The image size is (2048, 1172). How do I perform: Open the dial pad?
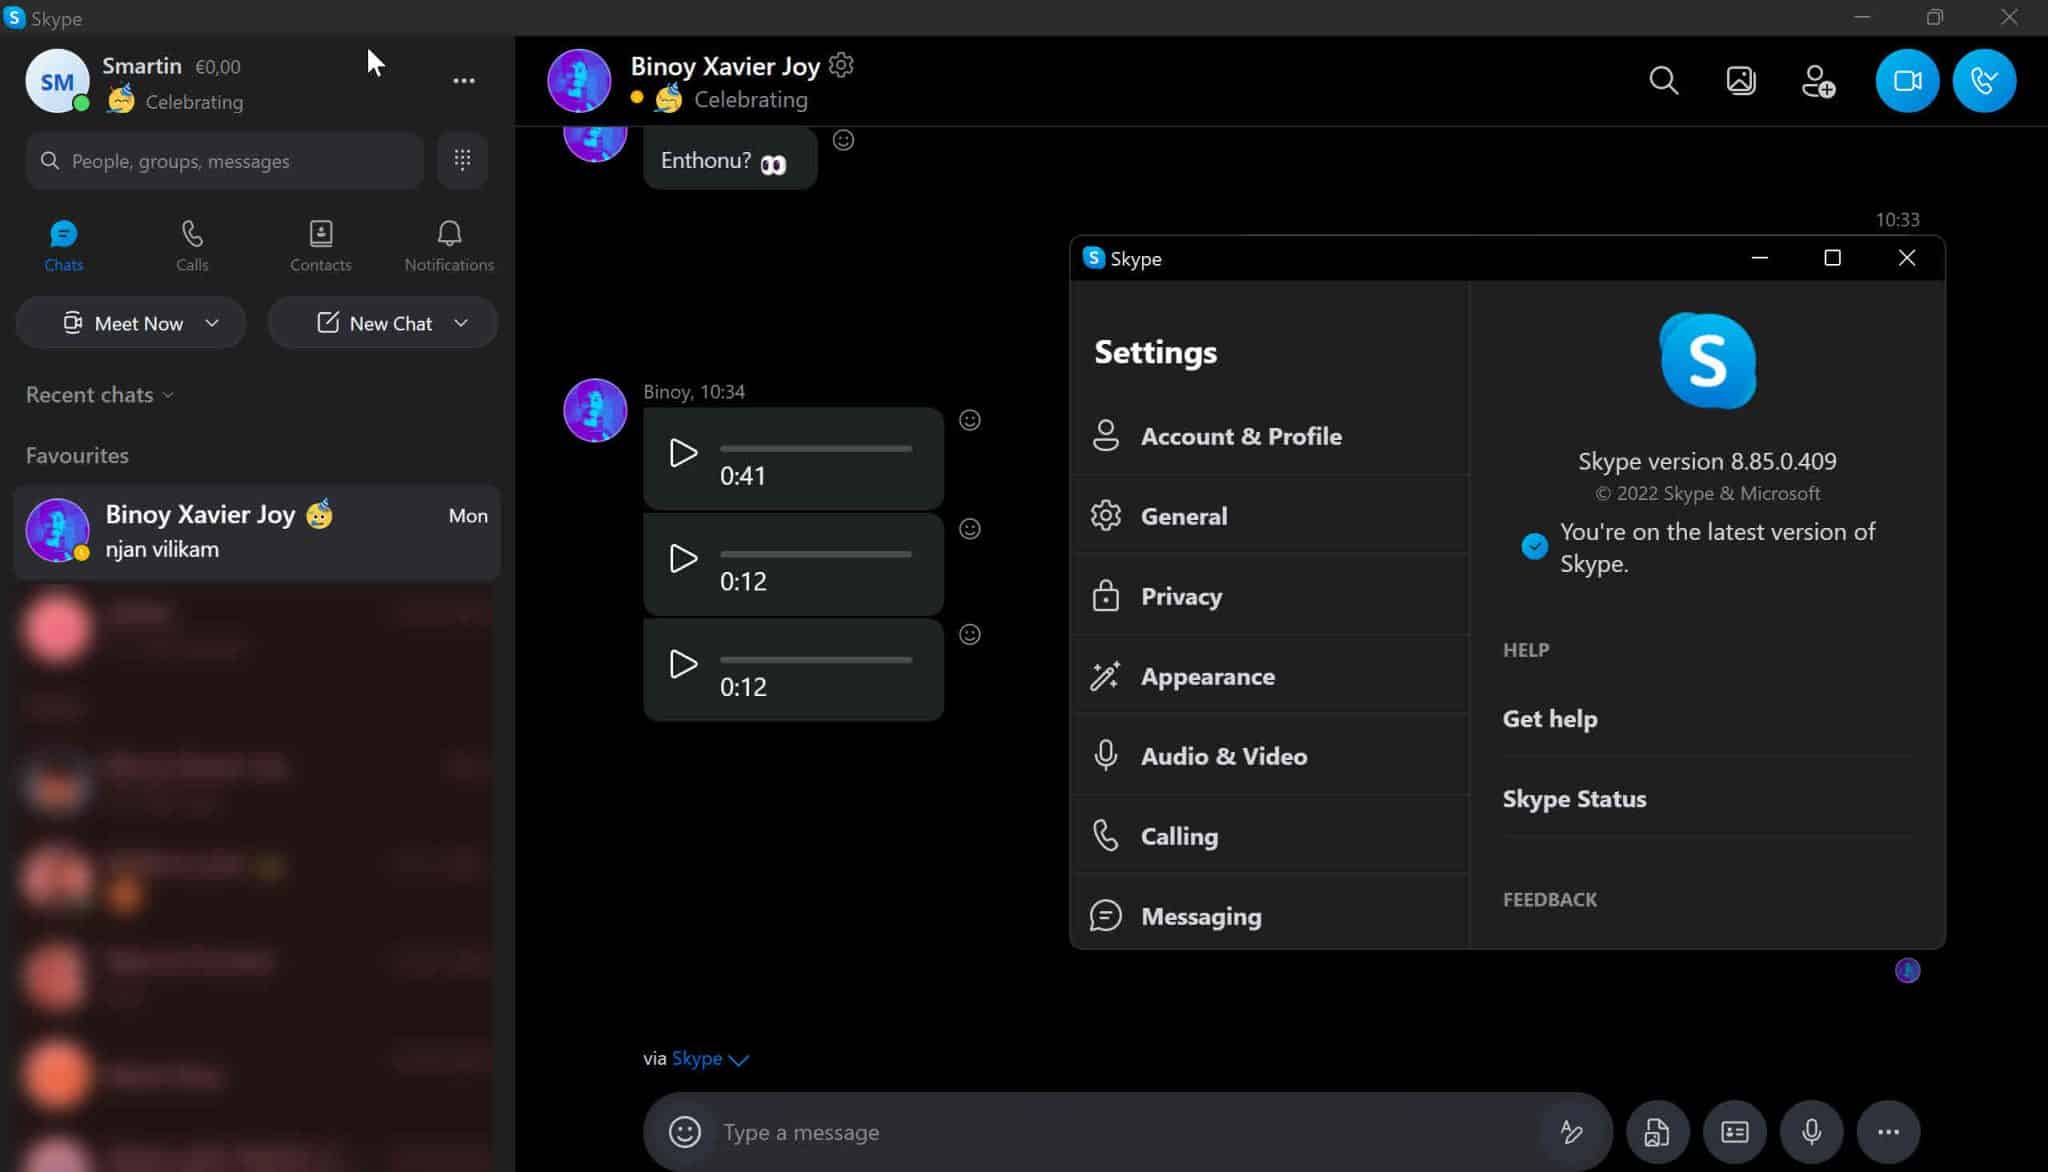click(x=462, y=160)
